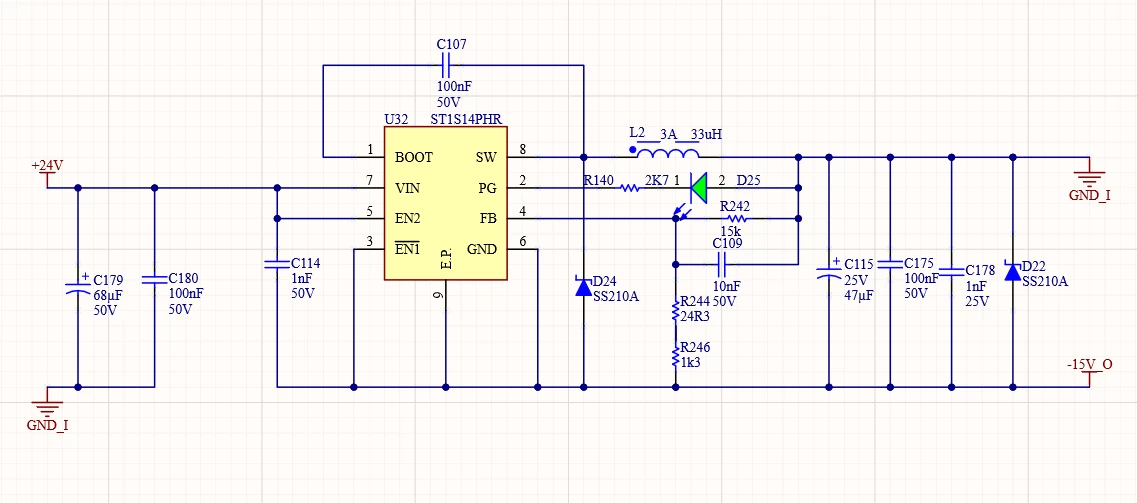The image size is (1137, 503).
Task: Select the U32 ST1S14PHR regulator IC body
Action: click(445, 203)
